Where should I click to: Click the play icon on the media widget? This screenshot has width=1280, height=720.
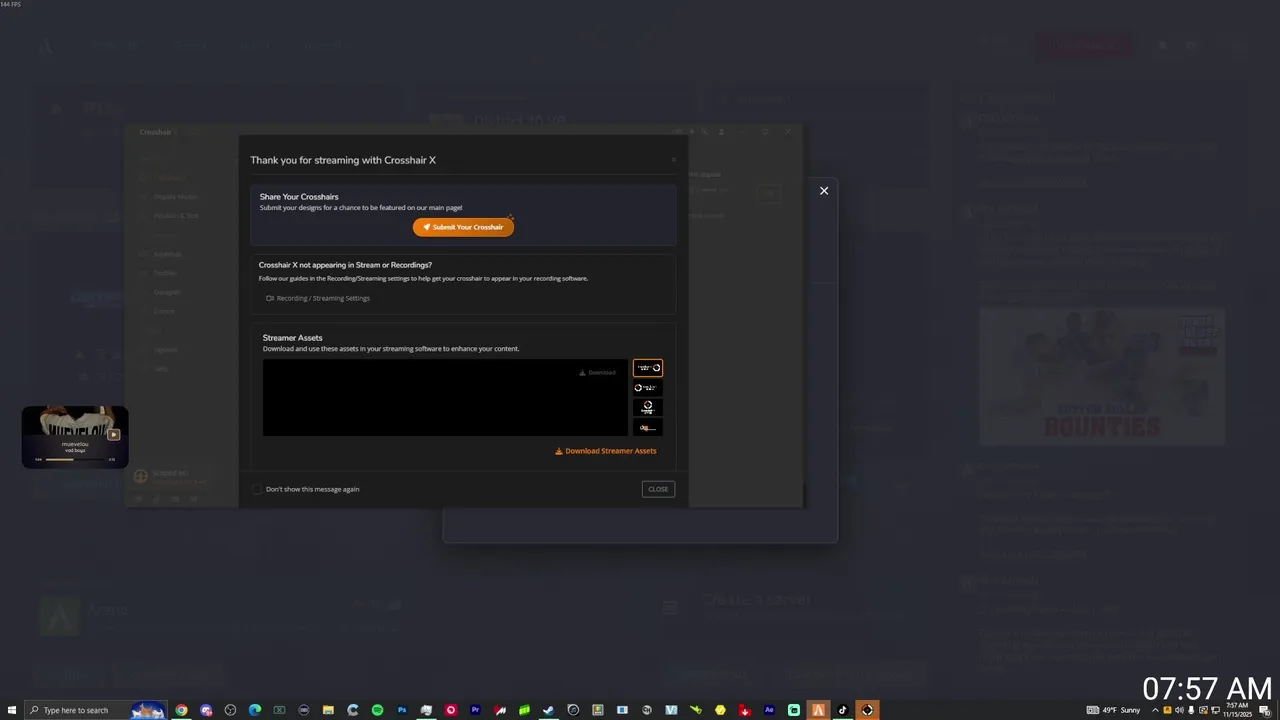pos(114,434)
